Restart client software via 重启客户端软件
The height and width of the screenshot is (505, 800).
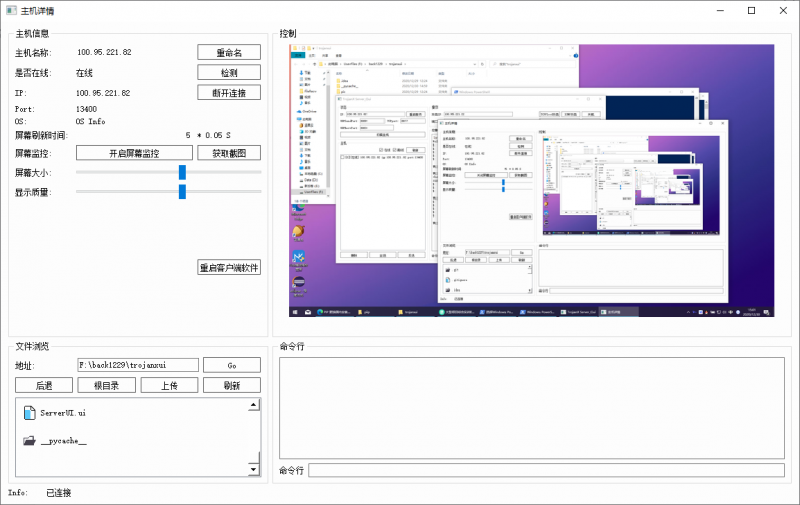click(228, 267)
